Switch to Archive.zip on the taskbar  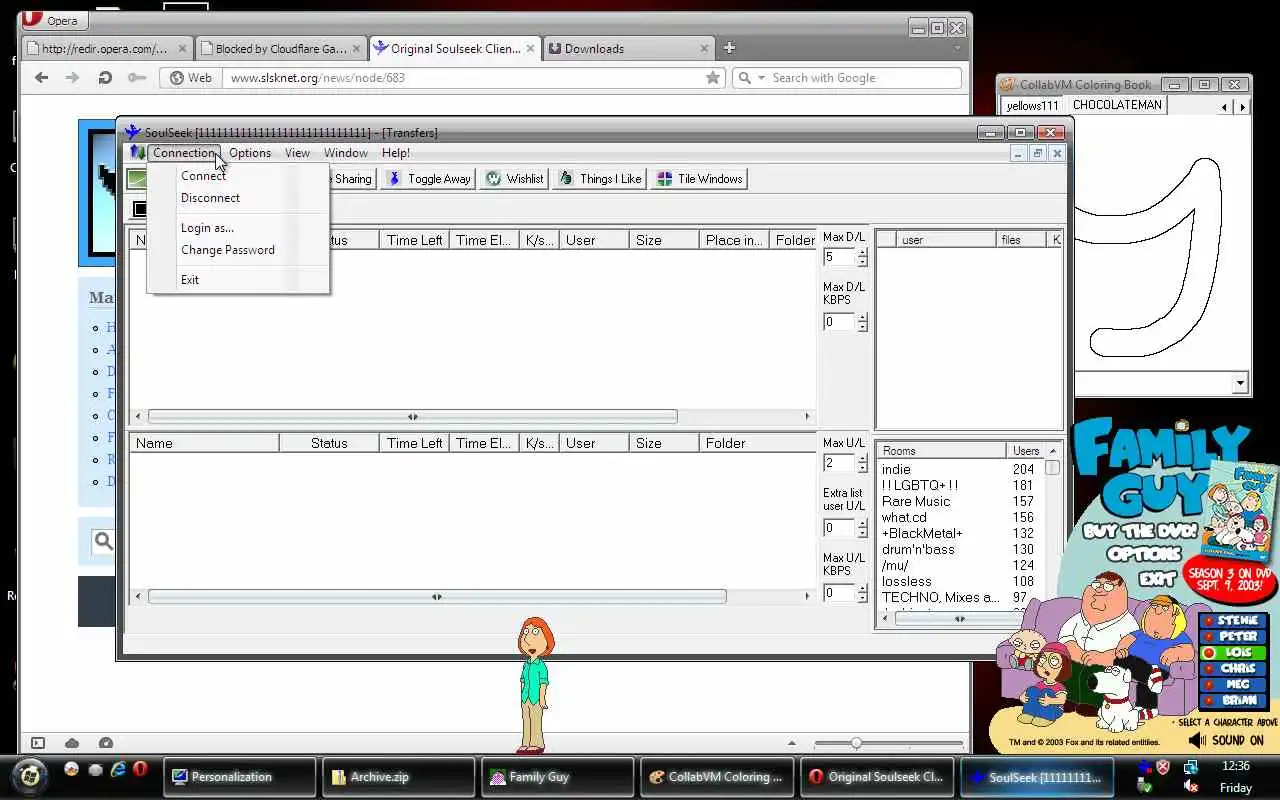click(399, 777)
